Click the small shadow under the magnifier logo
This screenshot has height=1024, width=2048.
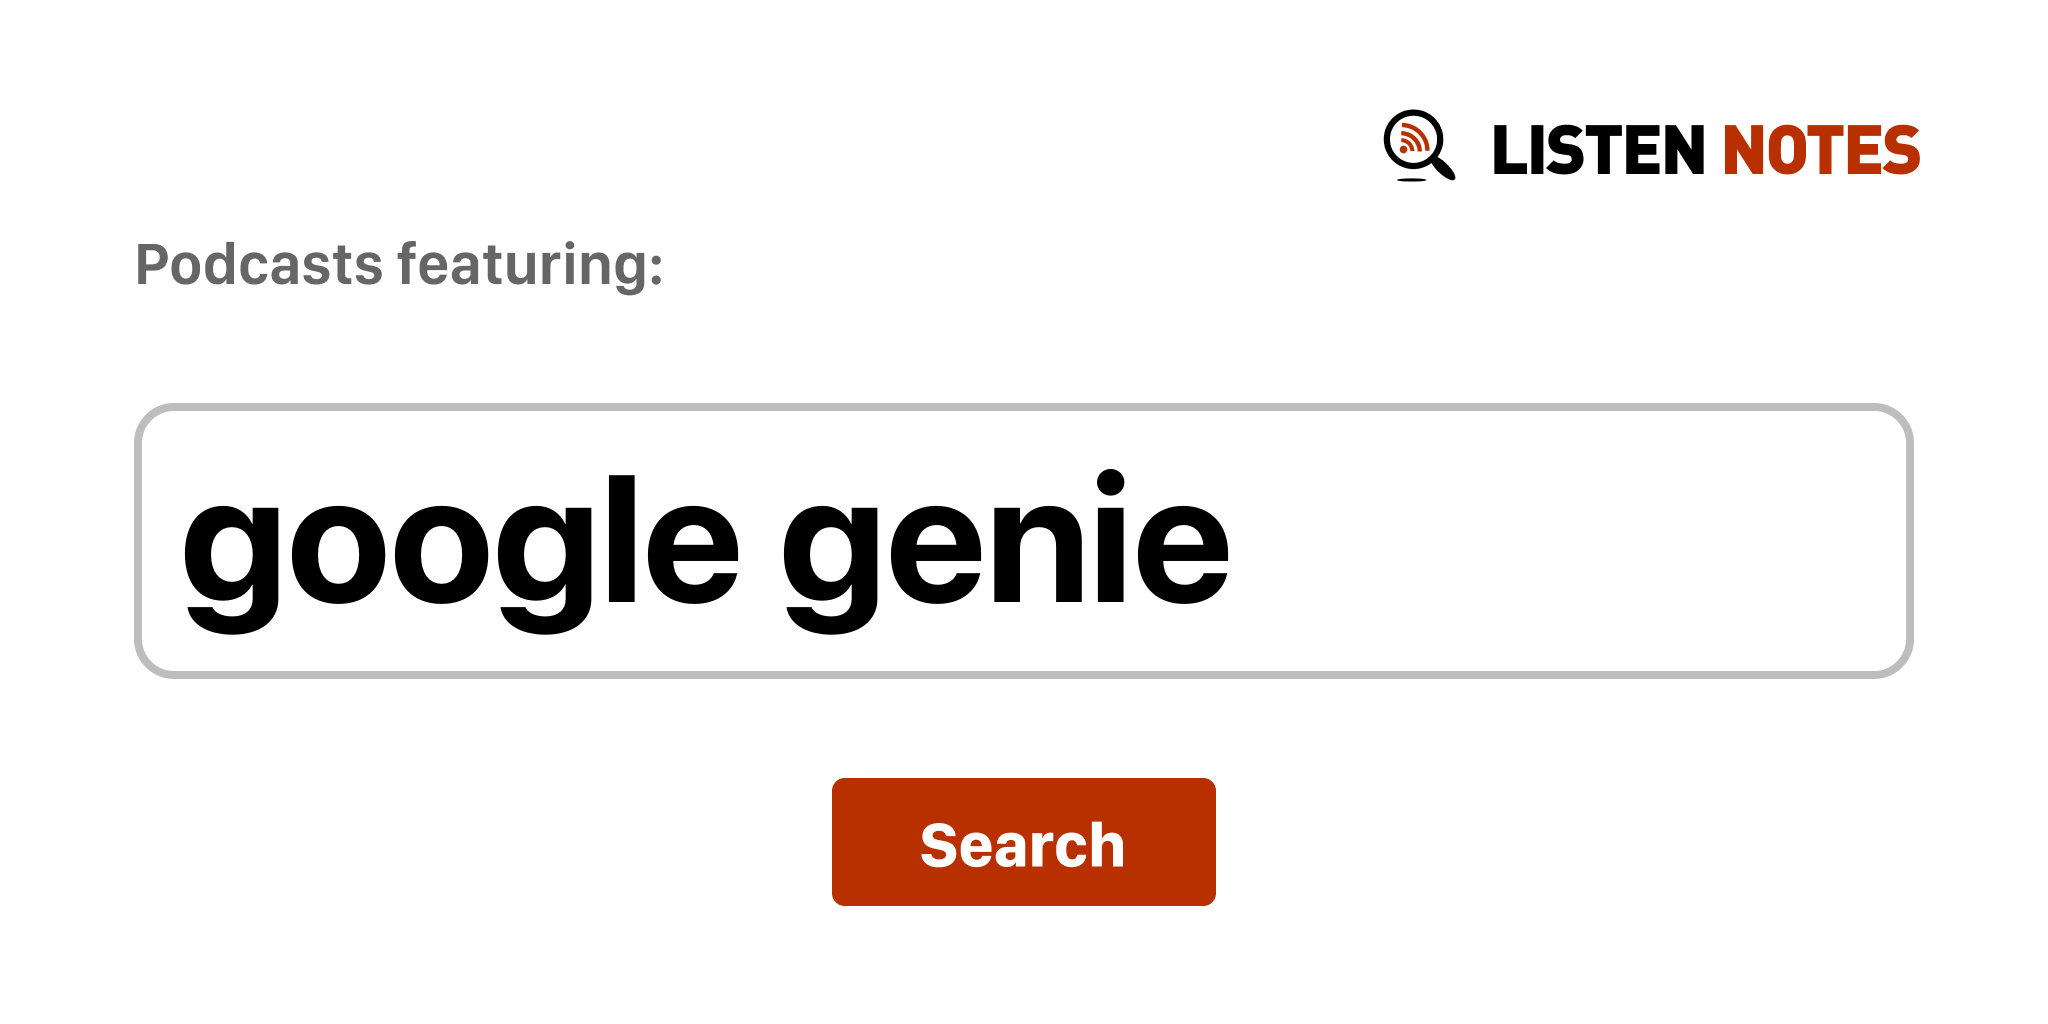point(1411,180)
